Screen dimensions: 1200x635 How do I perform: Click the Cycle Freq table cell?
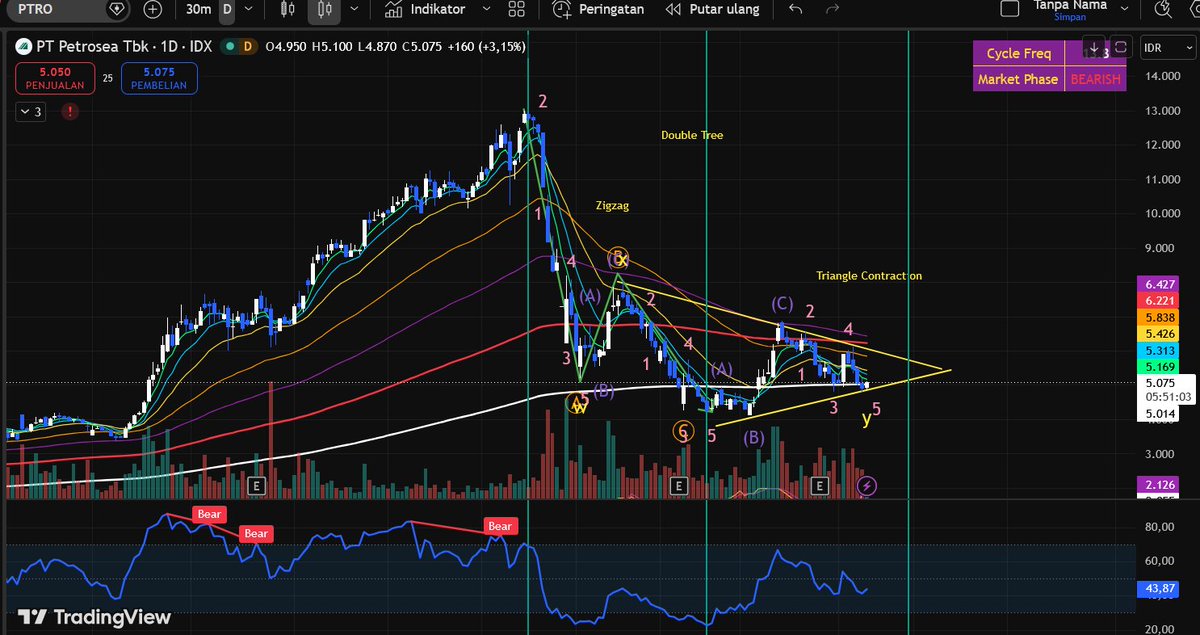1018,53
